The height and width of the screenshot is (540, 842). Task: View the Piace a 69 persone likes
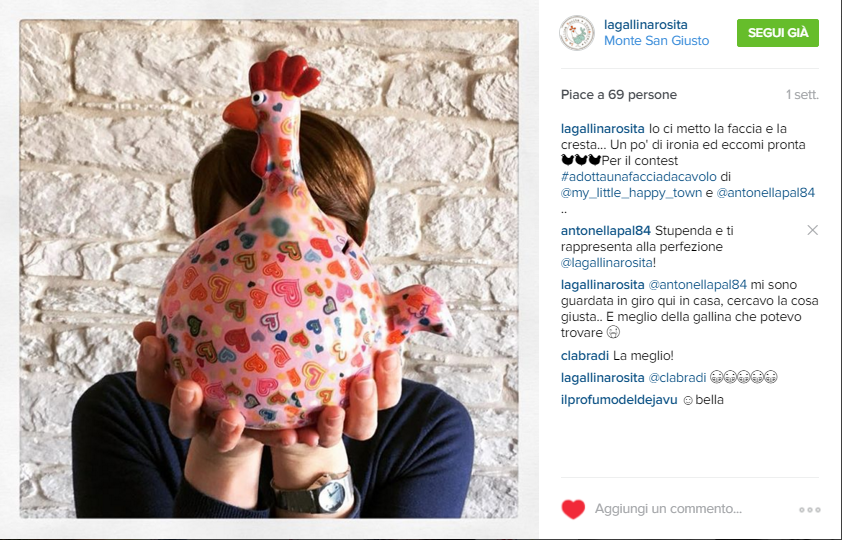coord(619,95)
